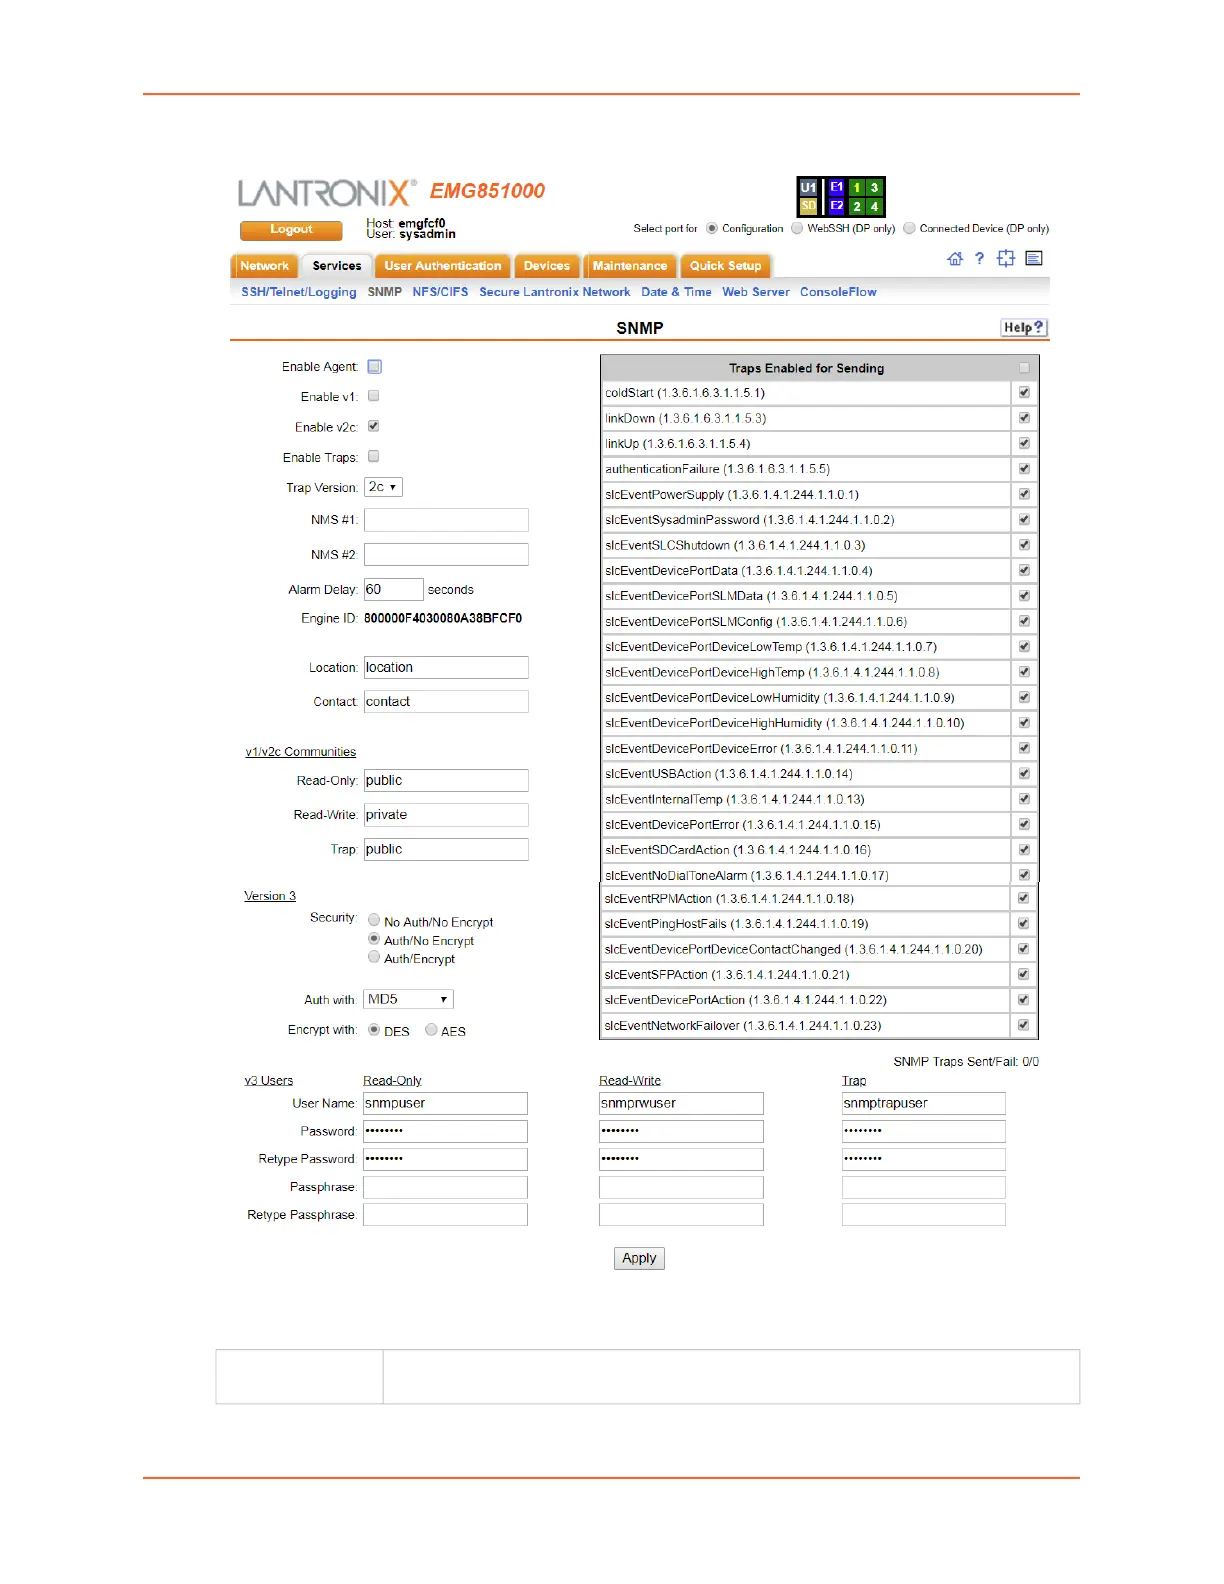Click the Apply button
The image size is (1224, 1584).
[639, 1258]
